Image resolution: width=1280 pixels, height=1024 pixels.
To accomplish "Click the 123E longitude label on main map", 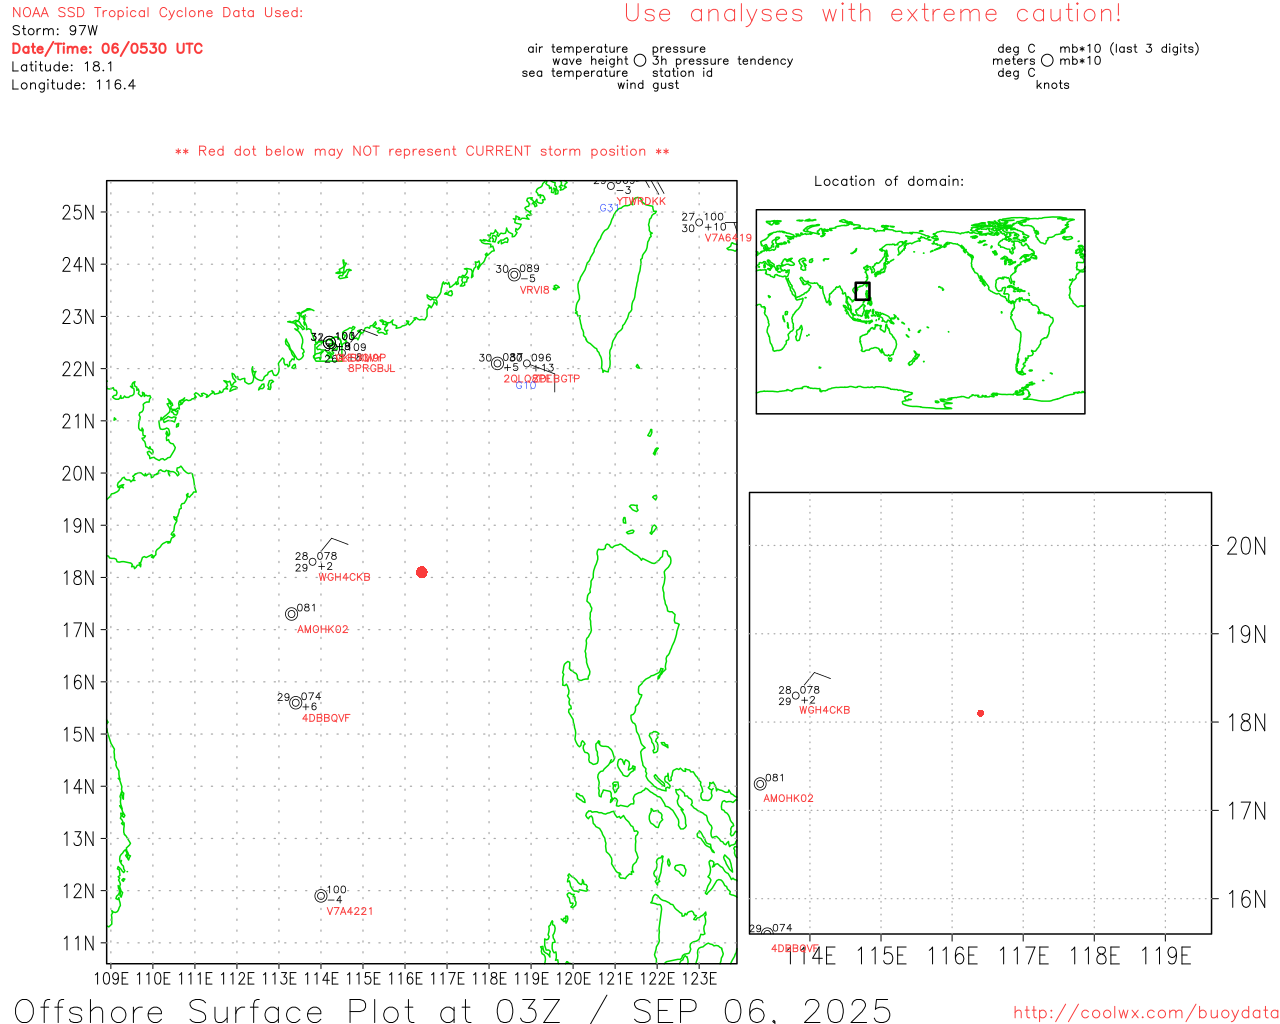I will pyautogui.click(x=699, y=978).
